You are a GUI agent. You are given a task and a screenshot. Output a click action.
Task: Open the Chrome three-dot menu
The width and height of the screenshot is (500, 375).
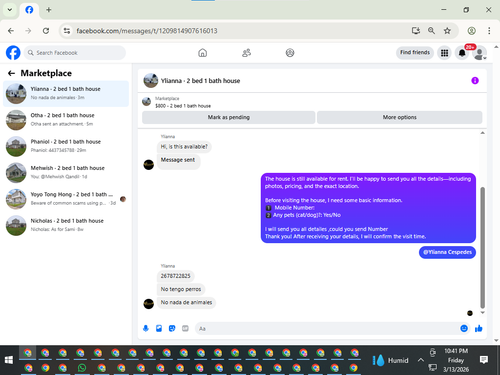[489, 31]
